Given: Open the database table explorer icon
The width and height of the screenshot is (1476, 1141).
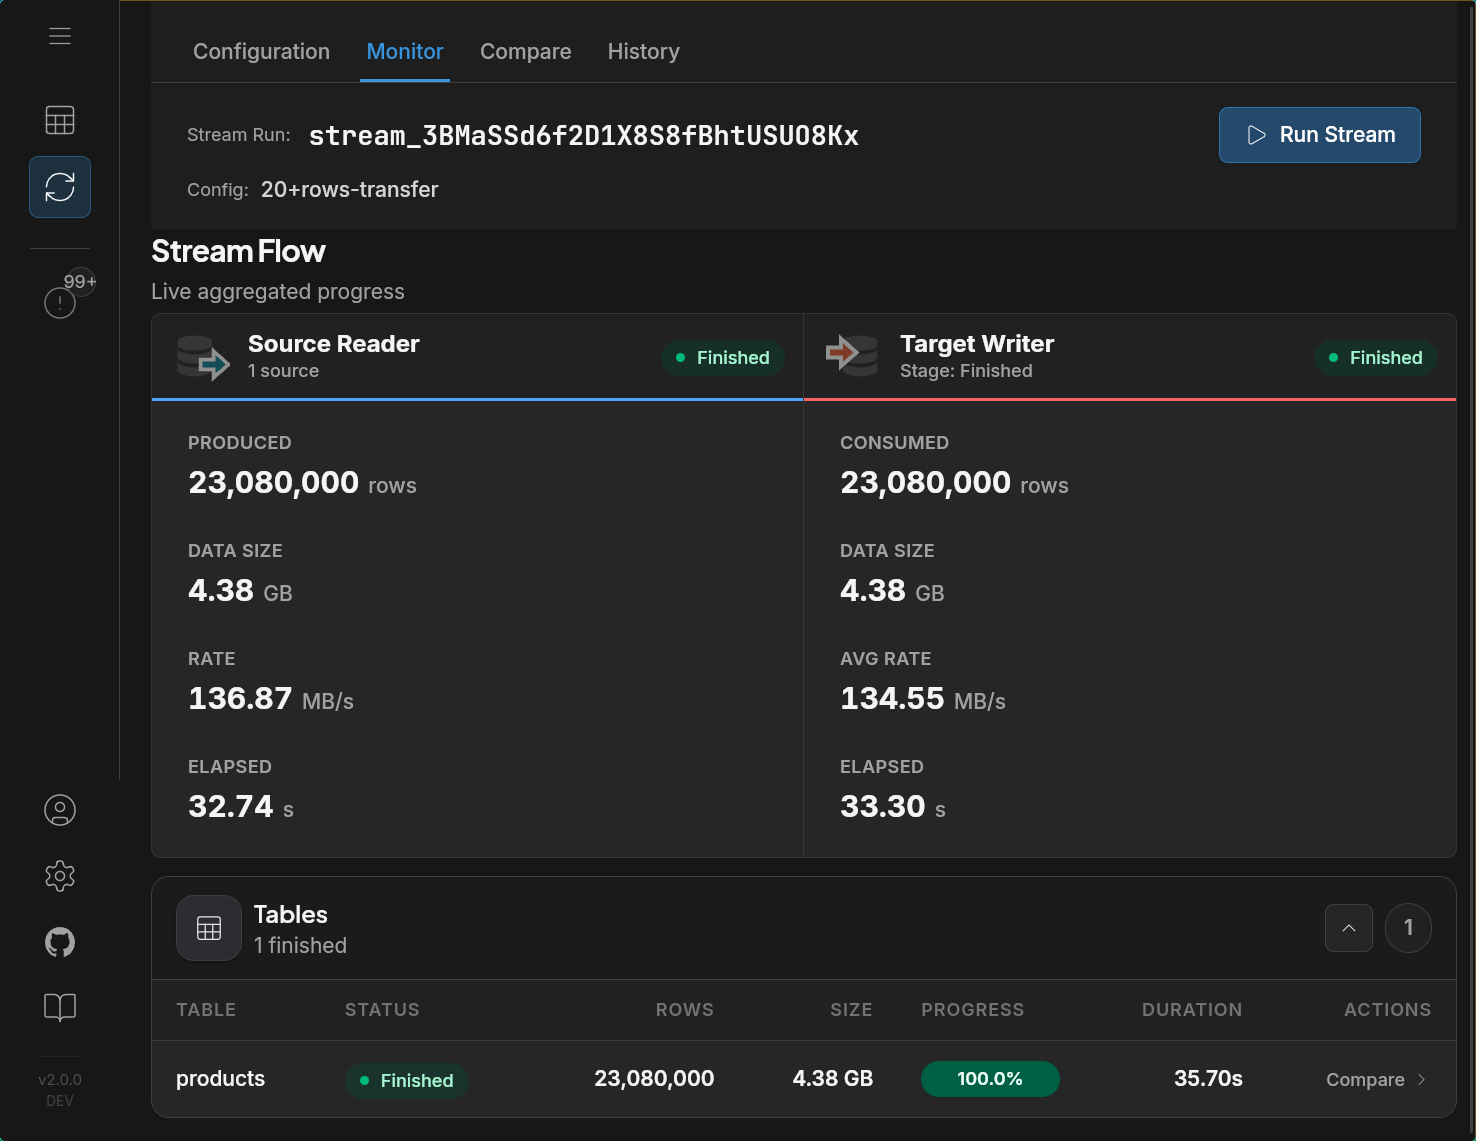Looking at the screenshot, I should click(x=60, y=120).
